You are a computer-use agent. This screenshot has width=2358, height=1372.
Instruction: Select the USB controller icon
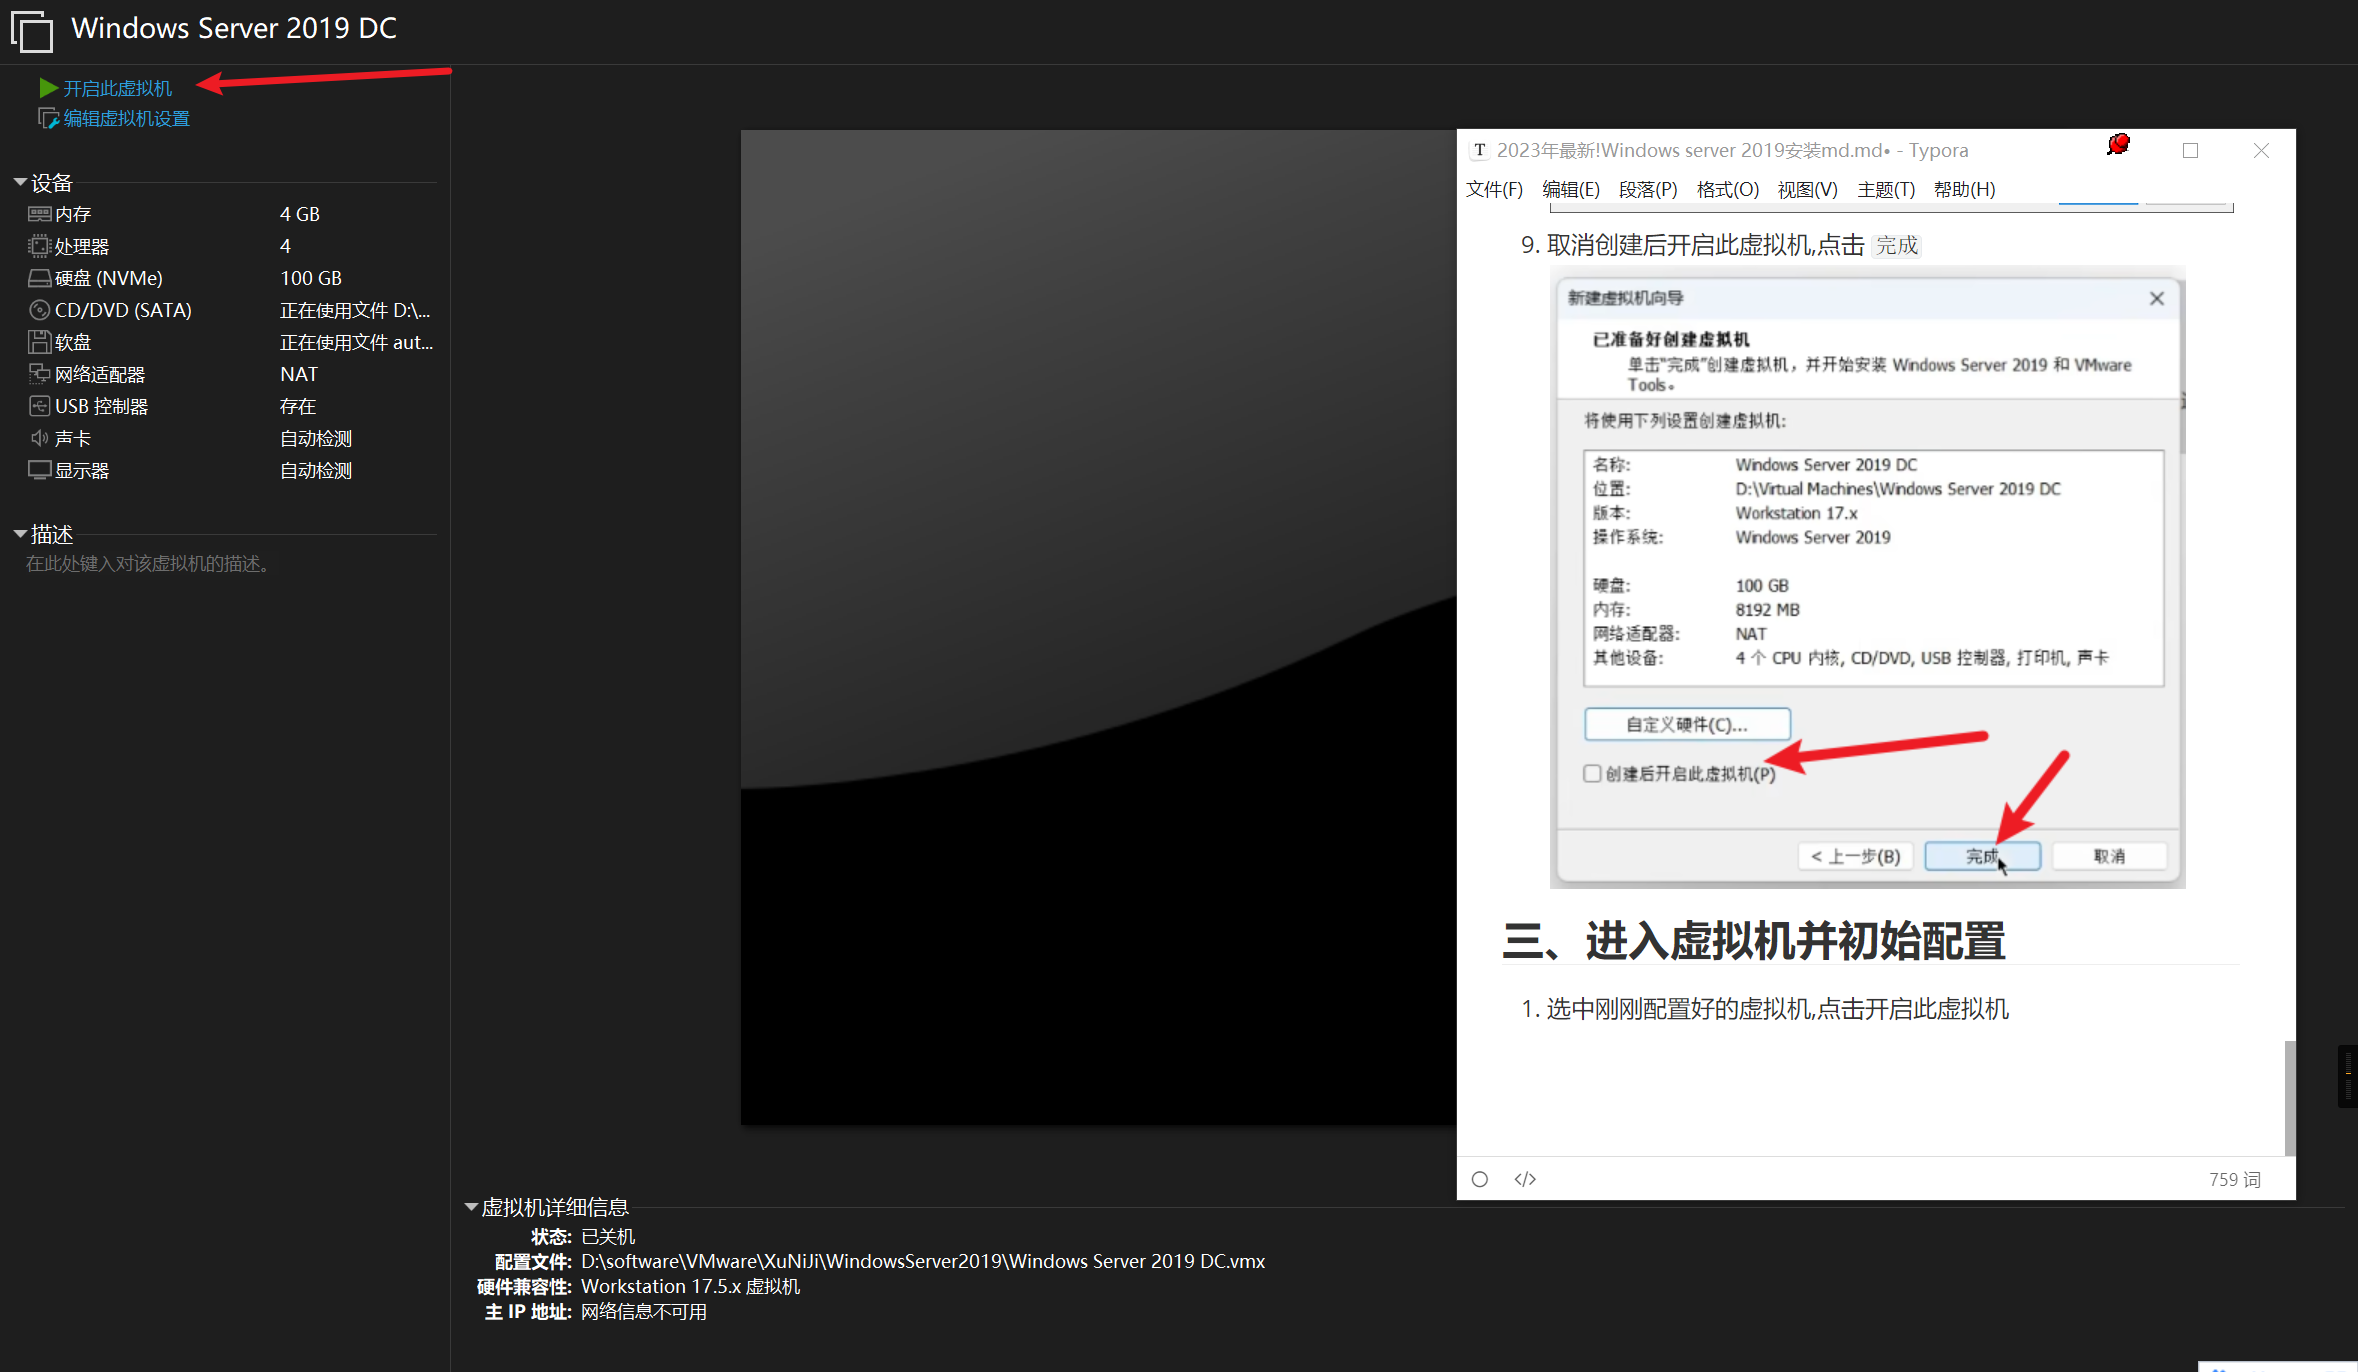point(39,406)
